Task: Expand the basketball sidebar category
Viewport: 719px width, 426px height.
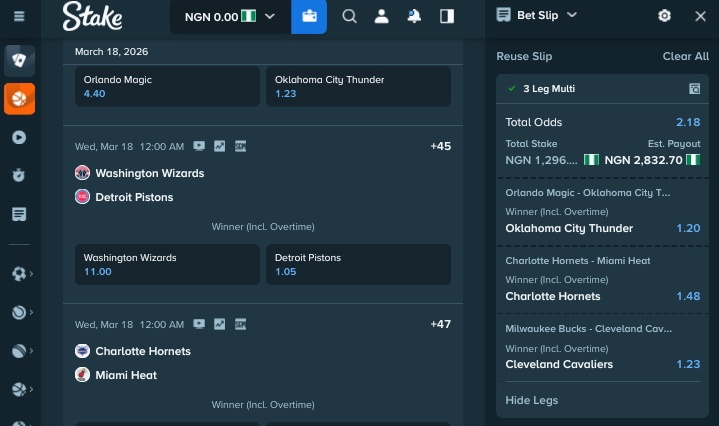Action: [x=22, y=389]
